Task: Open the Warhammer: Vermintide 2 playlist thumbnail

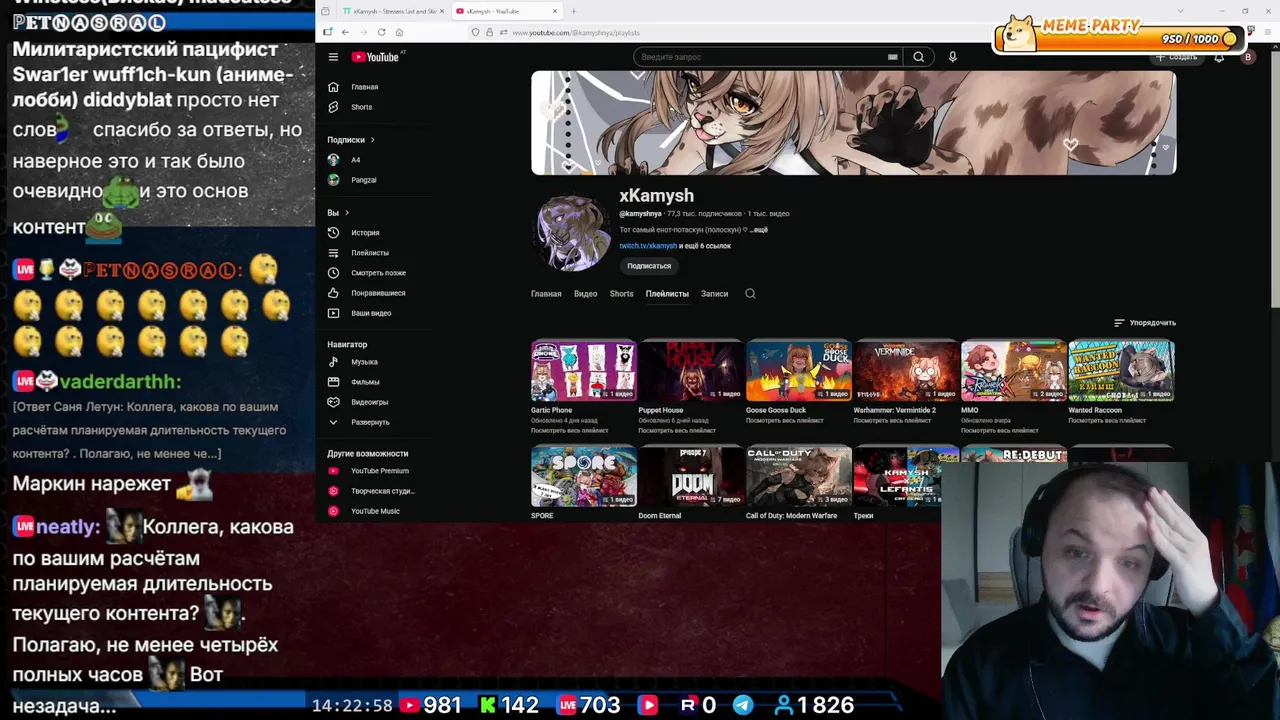Action: coord(906,371)
